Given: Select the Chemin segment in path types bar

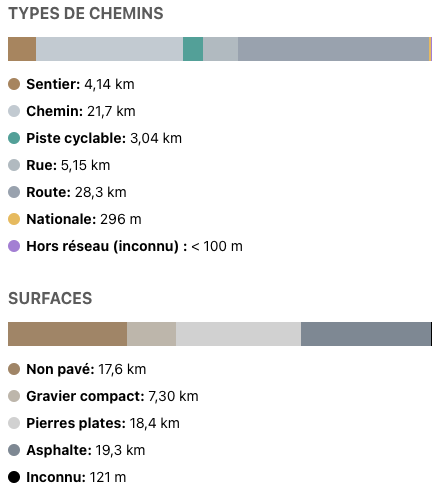Looking at the screenshot, I should (x=109, y=49).
